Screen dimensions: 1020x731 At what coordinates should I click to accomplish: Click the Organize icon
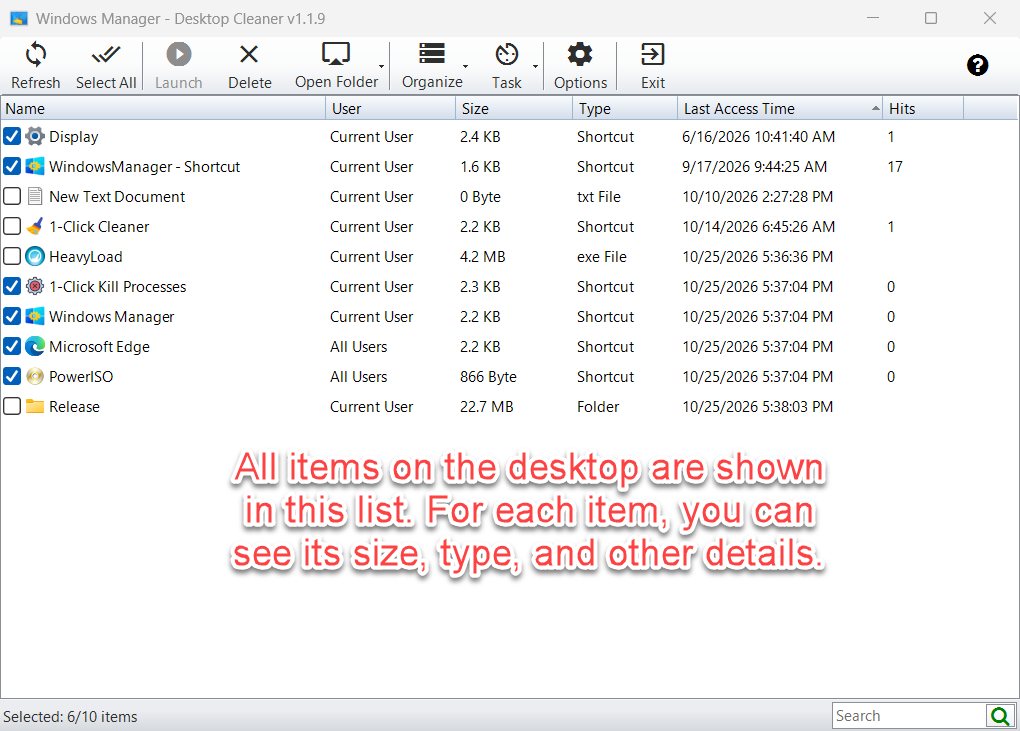click(x=432, y=53)
